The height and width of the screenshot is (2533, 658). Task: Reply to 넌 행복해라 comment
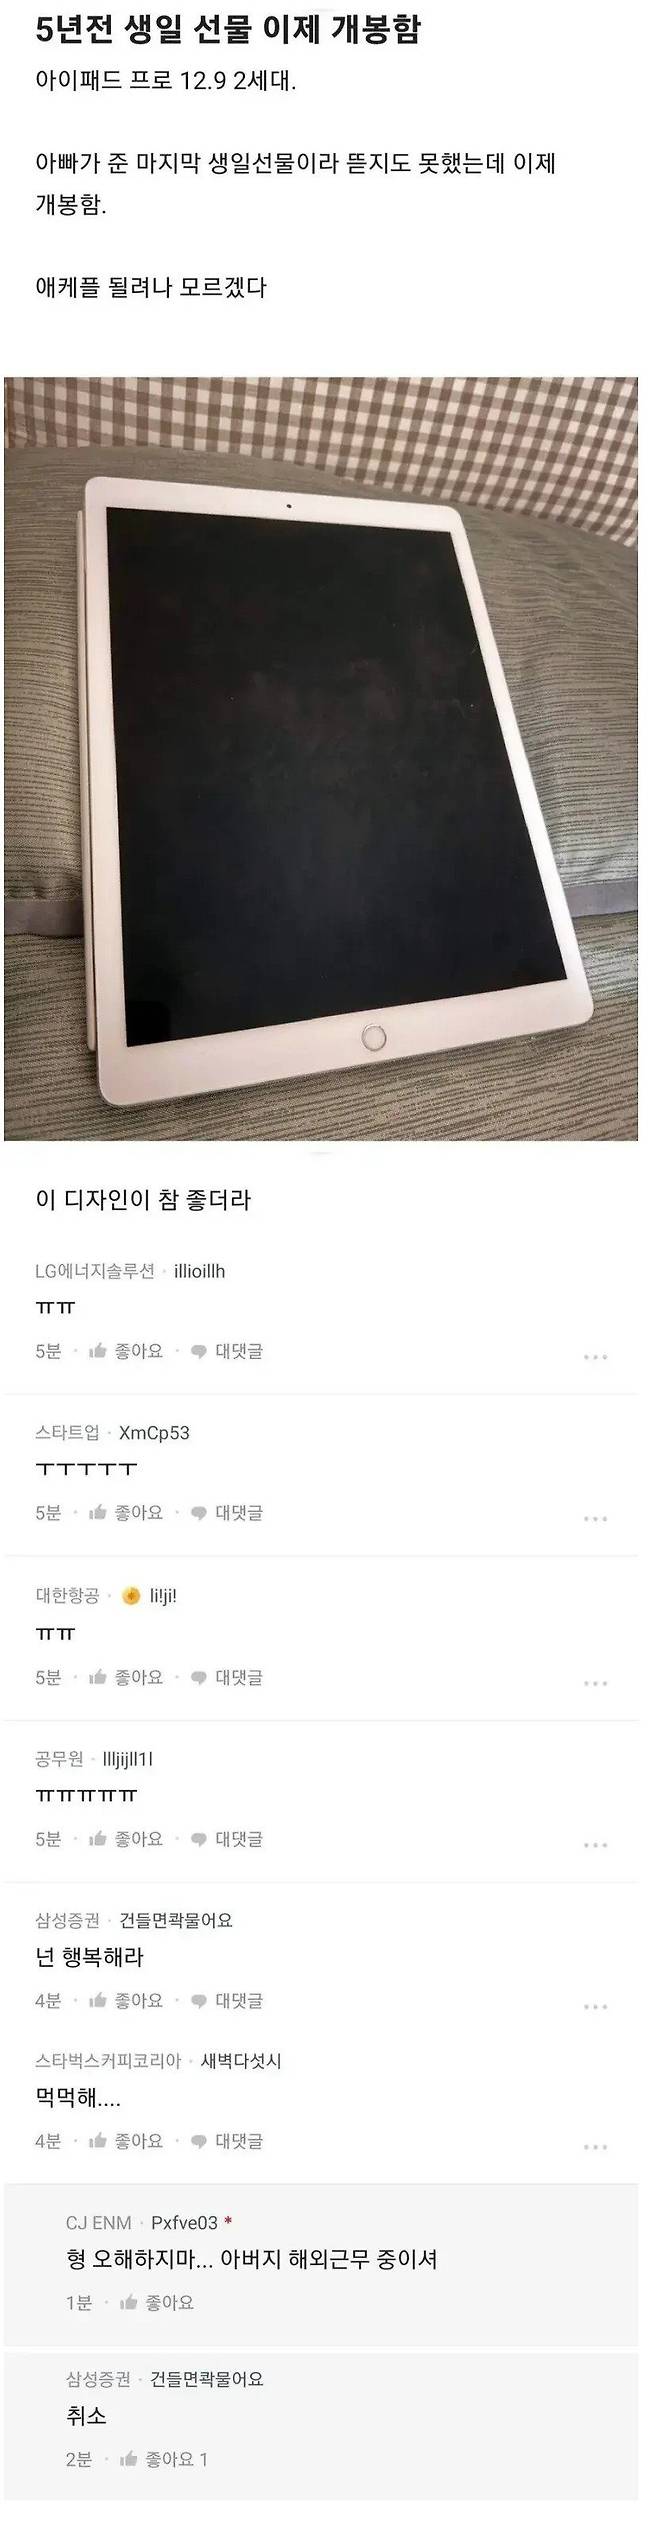(x=227, y=2001)
